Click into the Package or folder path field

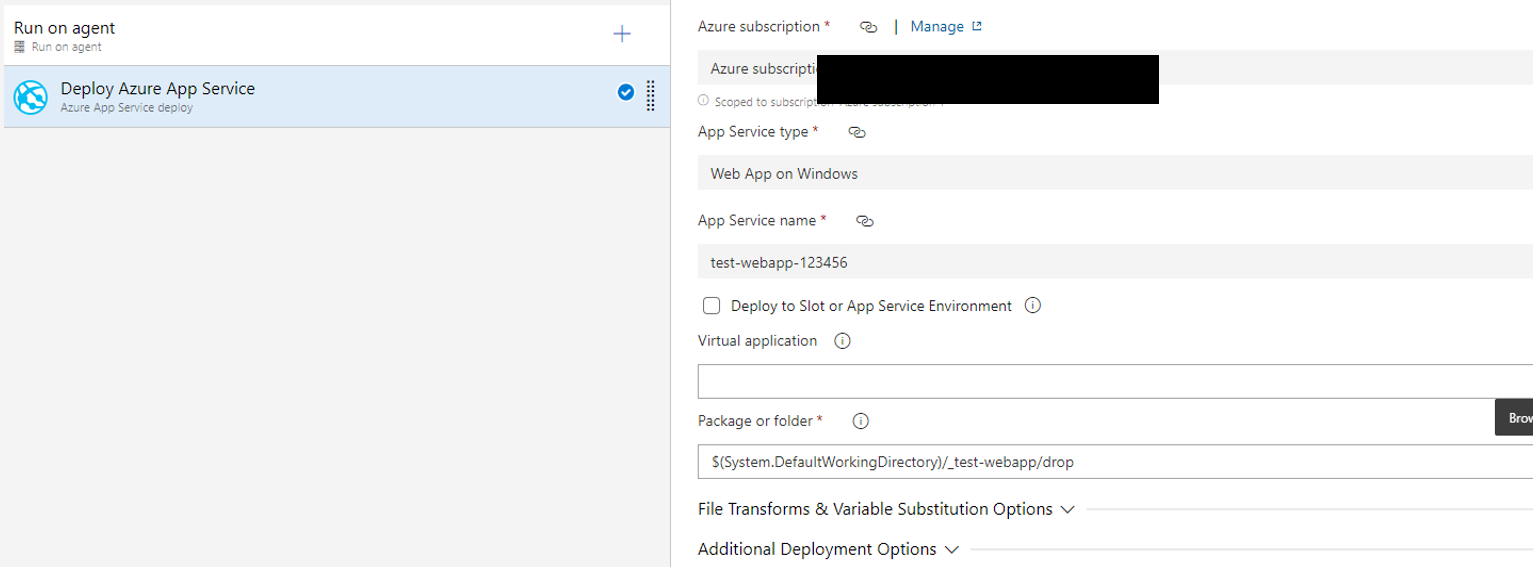tap(1115, 461)
